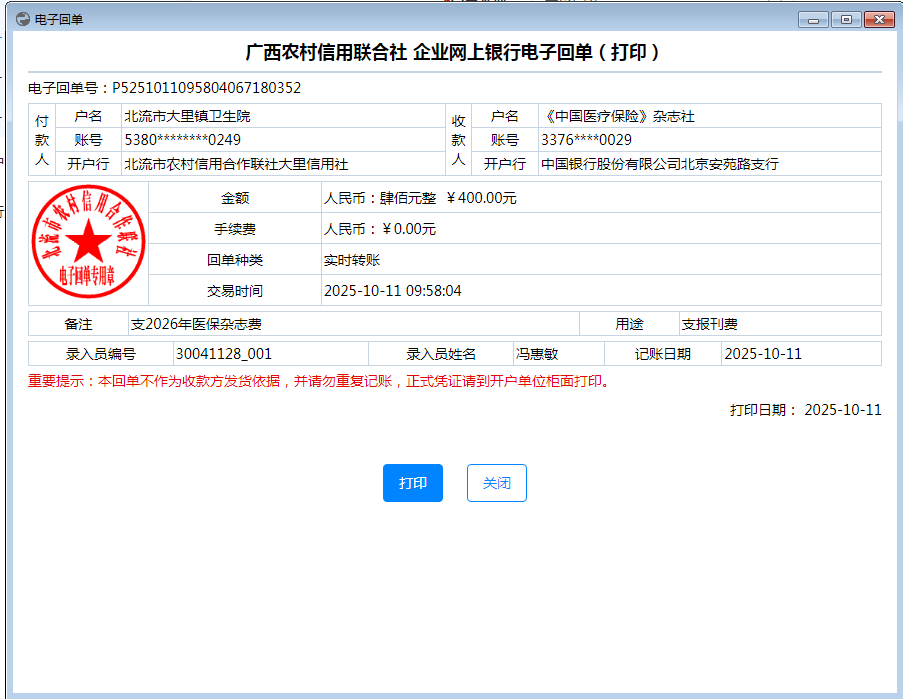903x699 pixels.
Task: Click payee name 《中国医疗保险》杂志社
Action: coord(617,116)
